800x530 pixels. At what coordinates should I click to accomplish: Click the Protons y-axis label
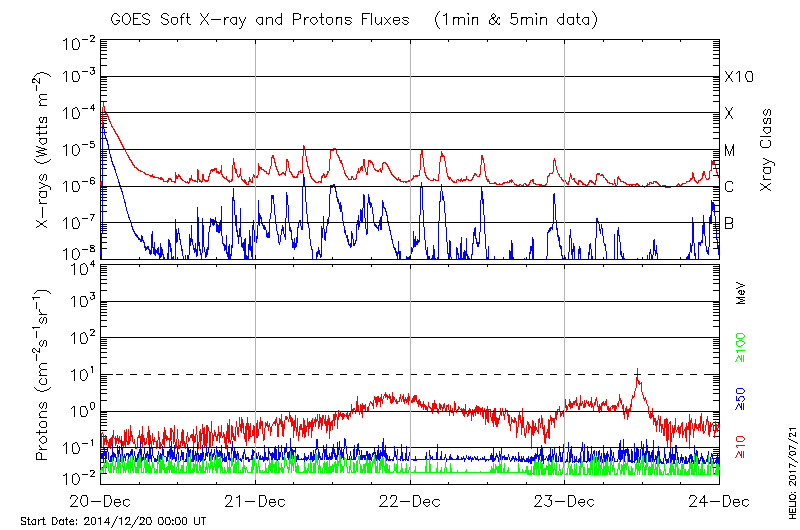tap(44, 374)
